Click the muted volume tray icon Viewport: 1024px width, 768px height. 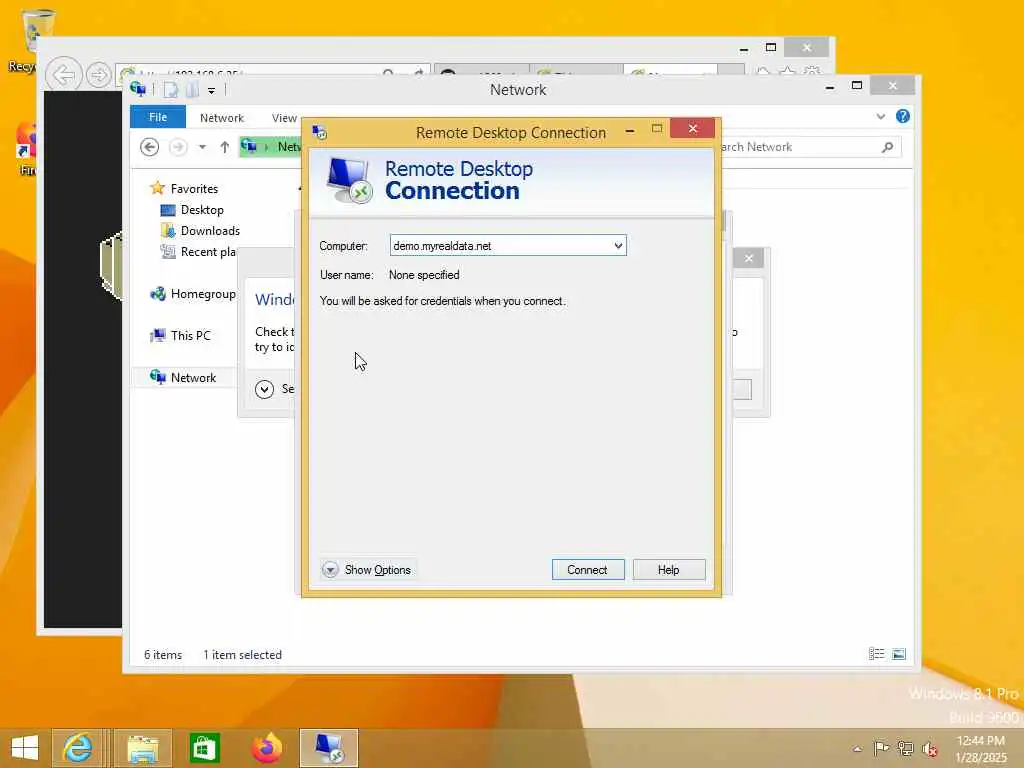(929, 749)
